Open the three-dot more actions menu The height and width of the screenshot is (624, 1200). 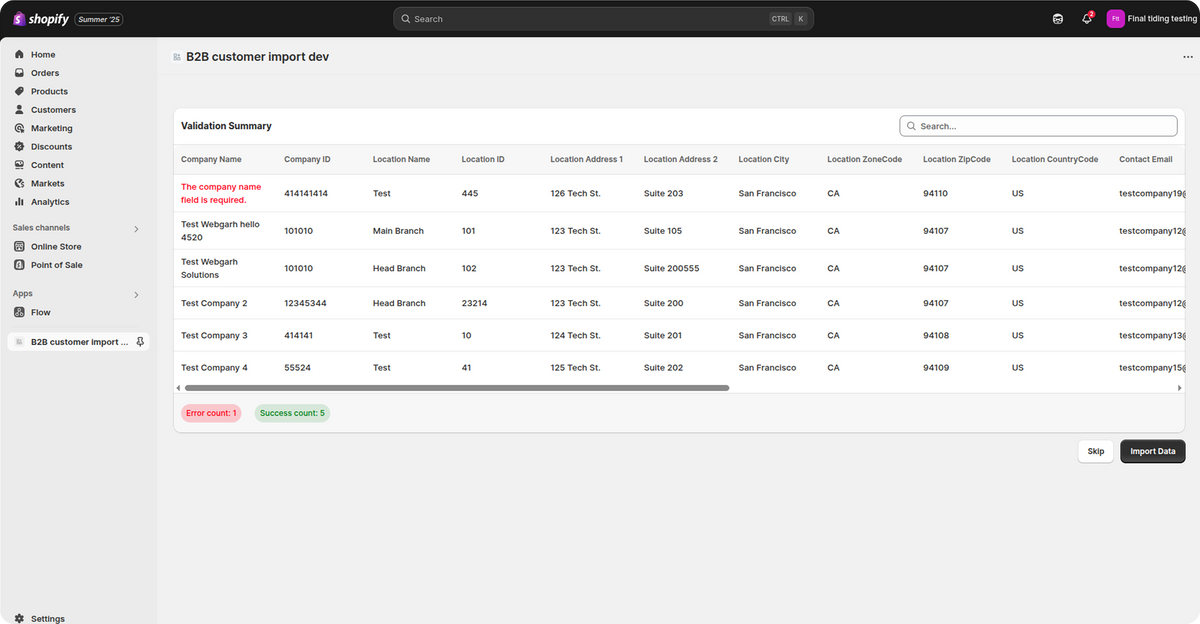(1188, 58)
